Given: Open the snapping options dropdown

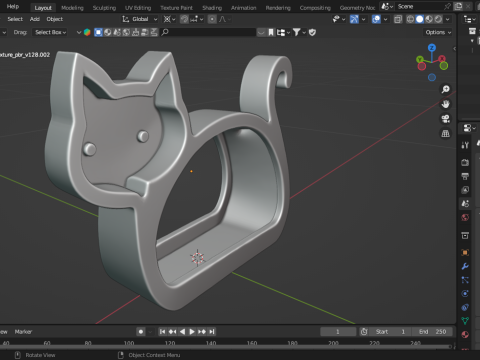Looking at the screenshot, I should pyautogui.click(x=197, y=19).
